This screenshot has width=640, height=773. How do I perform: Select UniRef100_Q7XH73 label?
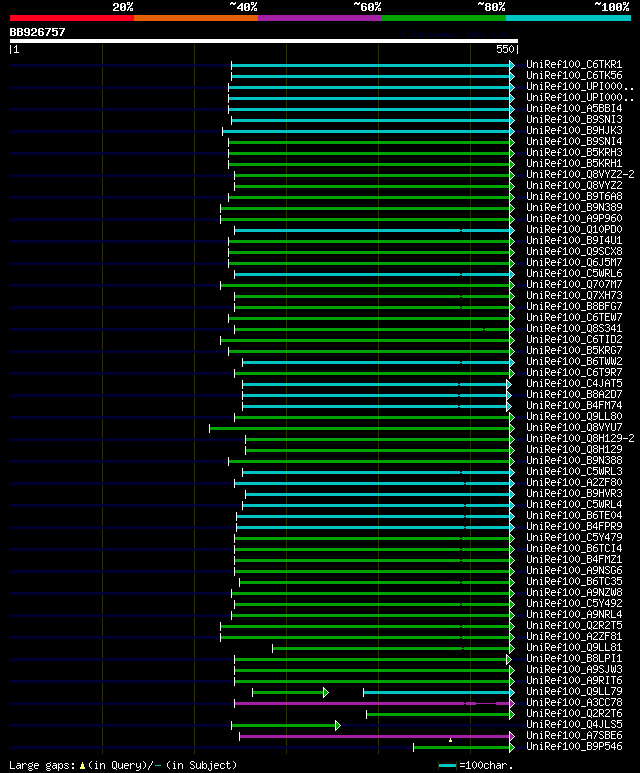coord(574,296)
